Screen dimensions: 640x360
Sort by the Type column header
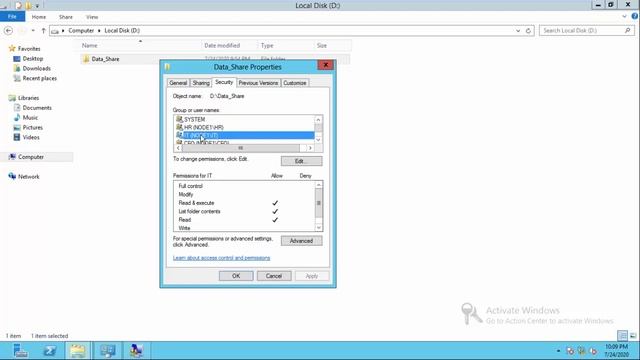click(x=286, y=45)
